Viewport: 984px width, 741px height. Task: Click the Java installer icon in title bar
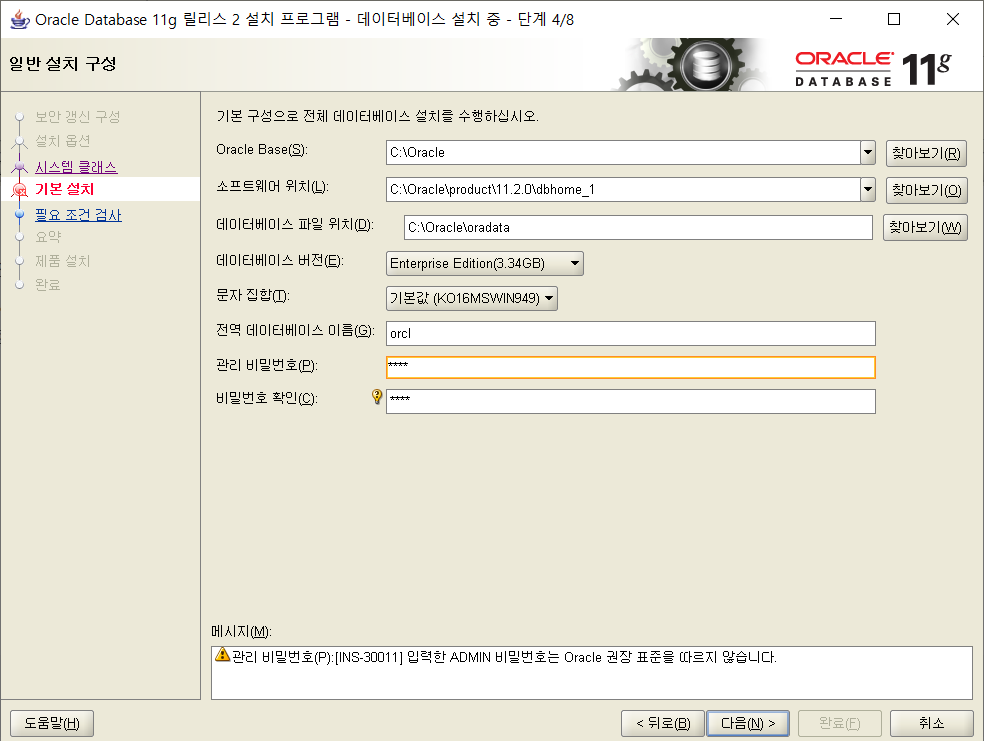pos(19,19)
